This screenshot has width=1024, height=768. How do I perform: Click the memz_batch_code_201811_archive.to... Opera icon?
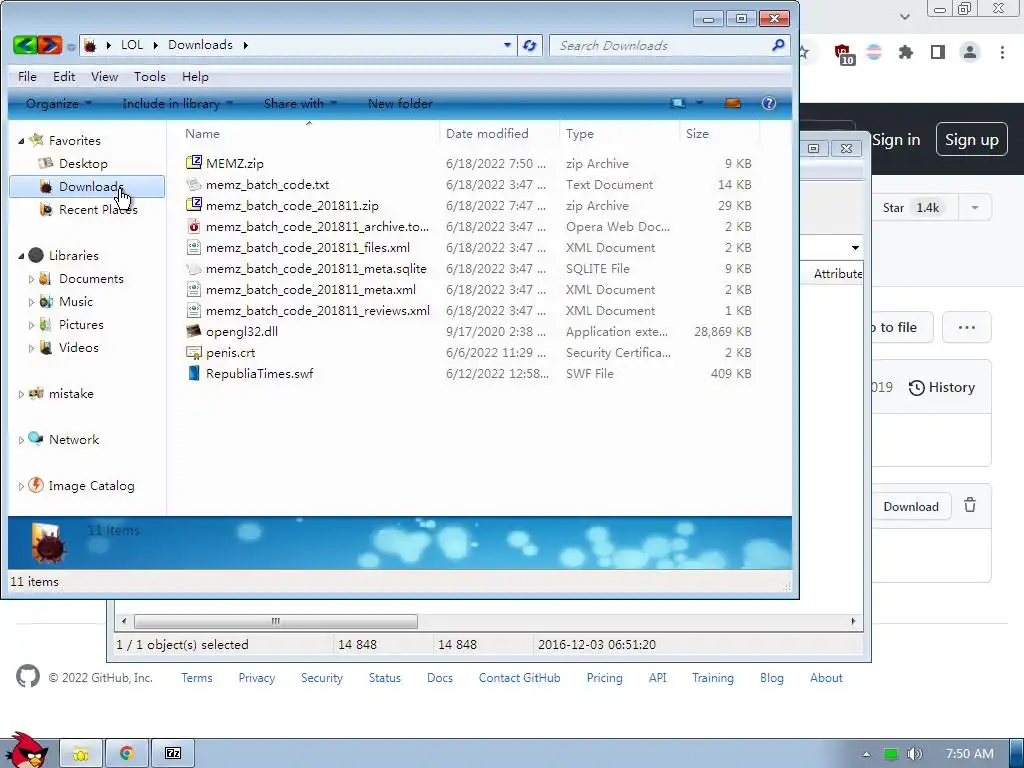pyautogui.click(x=193, y=227)
